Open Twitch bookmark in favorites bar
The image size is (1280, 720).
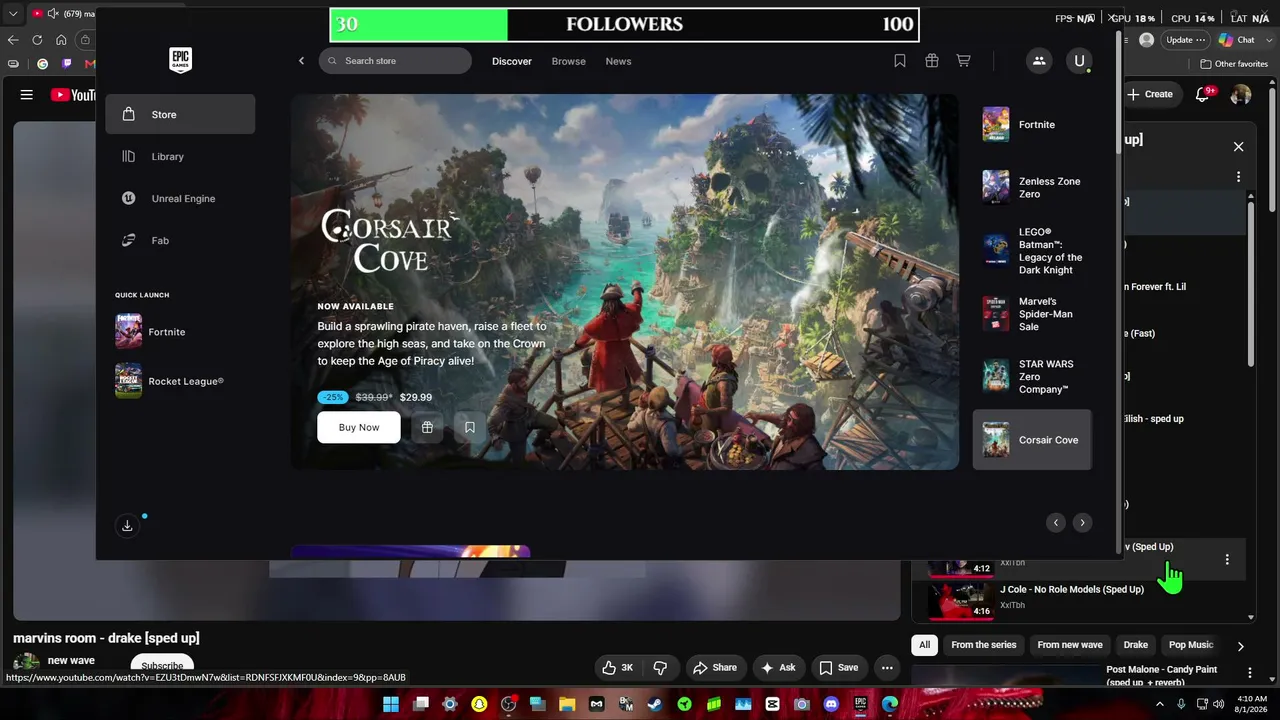click(67, 64)
